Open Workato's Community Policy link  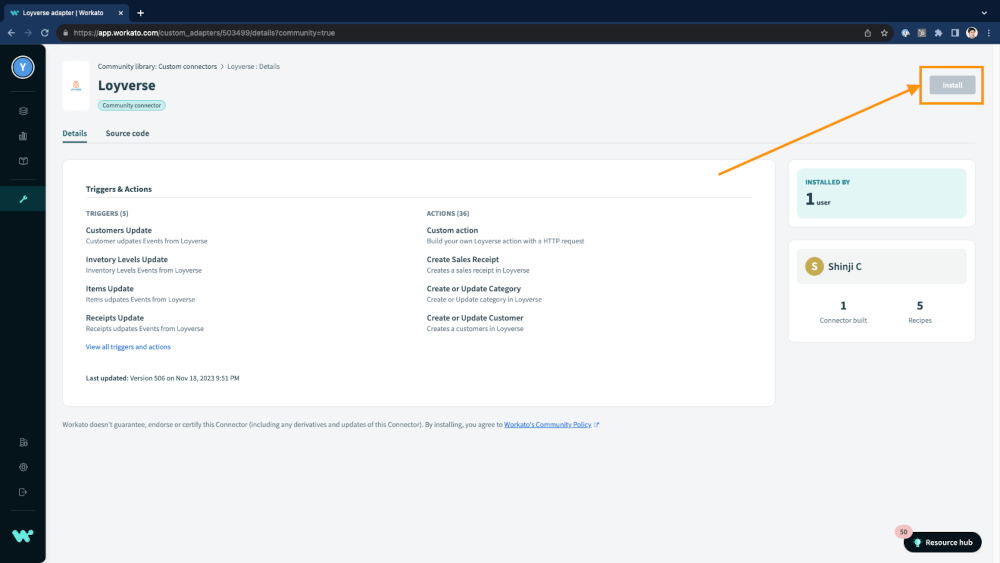[548, 425]
